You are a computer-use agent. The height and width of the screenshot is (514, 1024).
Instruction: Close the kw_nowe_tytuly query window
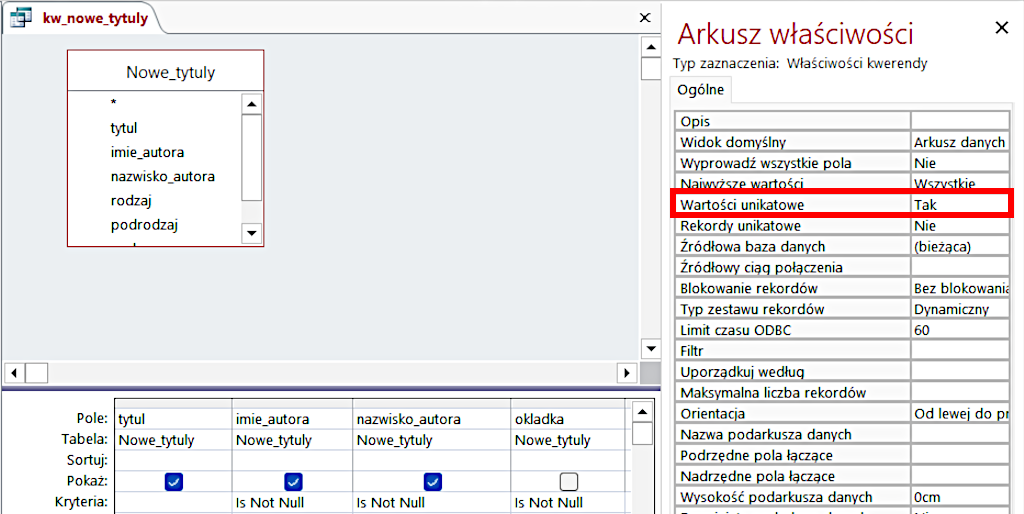coord(645,18)
